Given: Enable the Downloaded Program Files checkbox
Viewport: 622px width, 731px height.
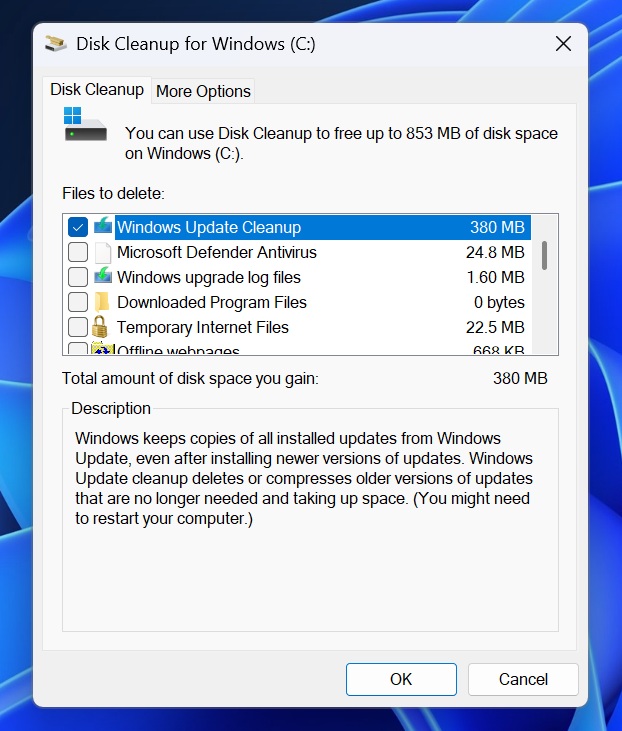Looking at the screenshot, I should point(78,302).
